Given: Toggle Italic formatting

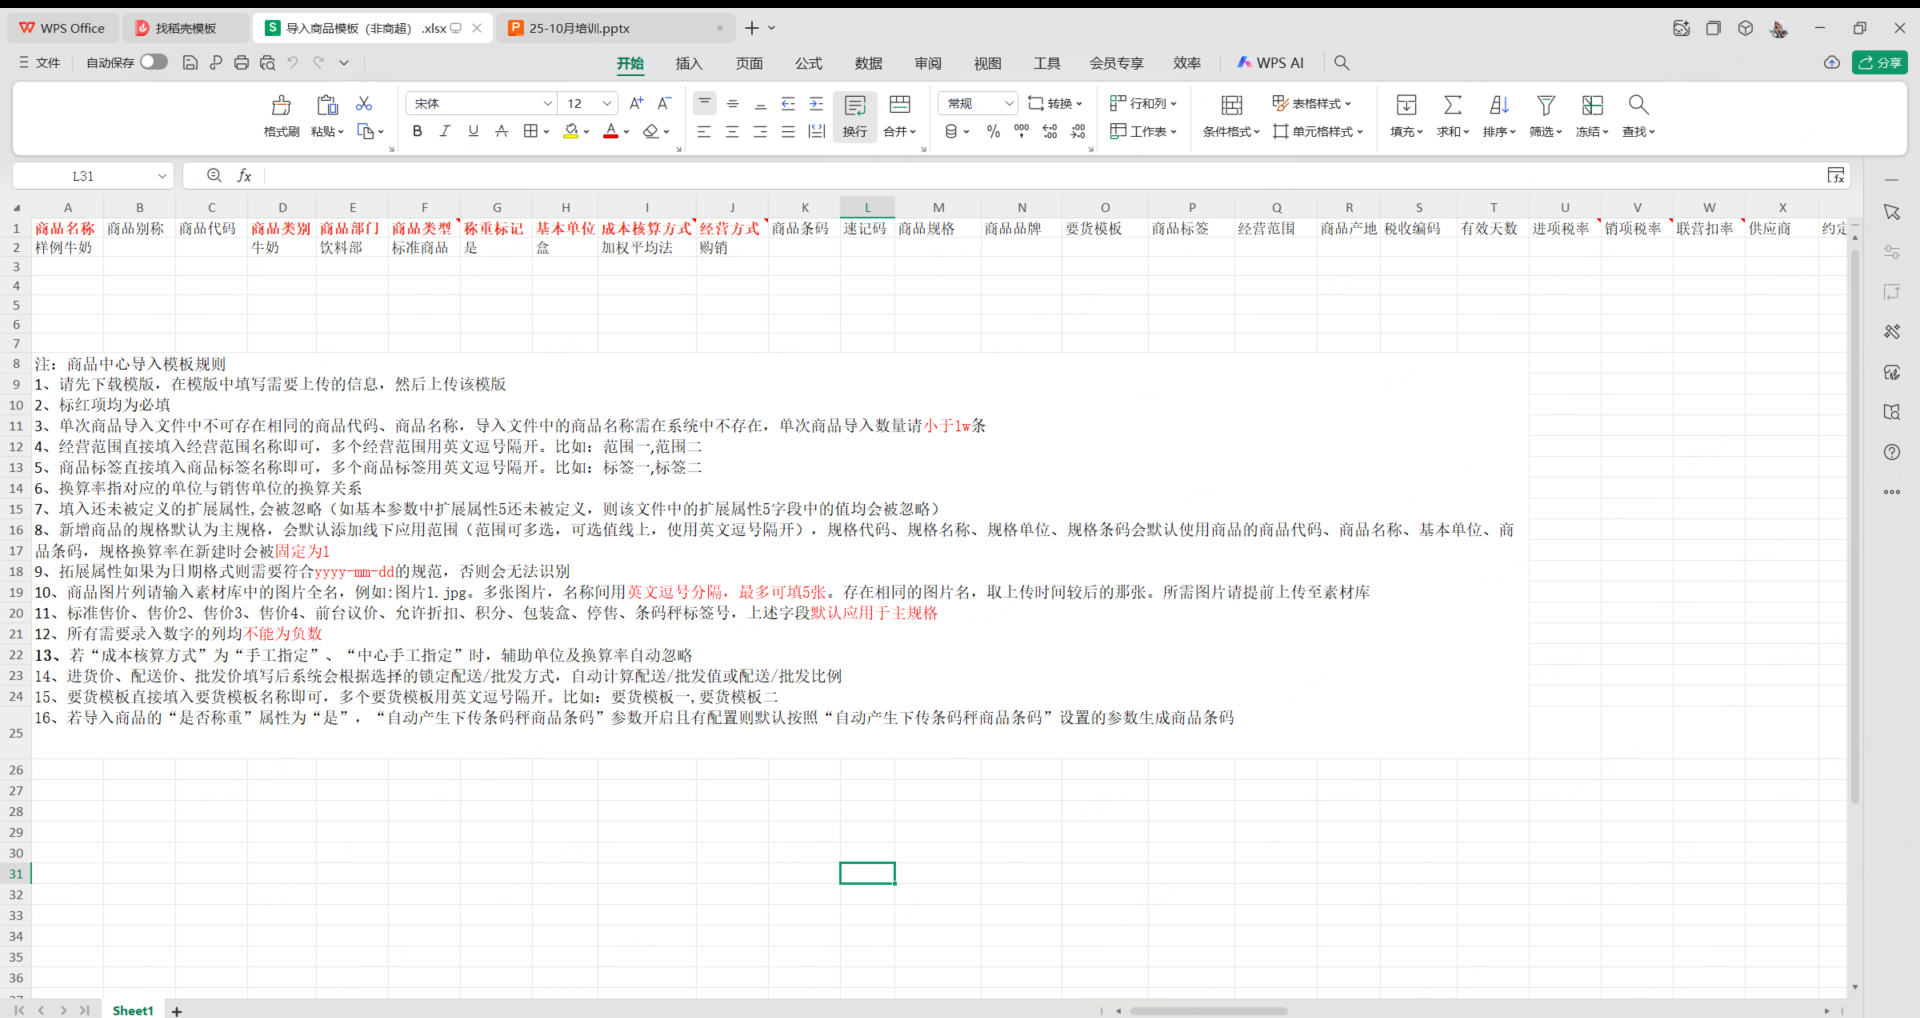Looking at the screenshot, I should click(x=445, y=132).
